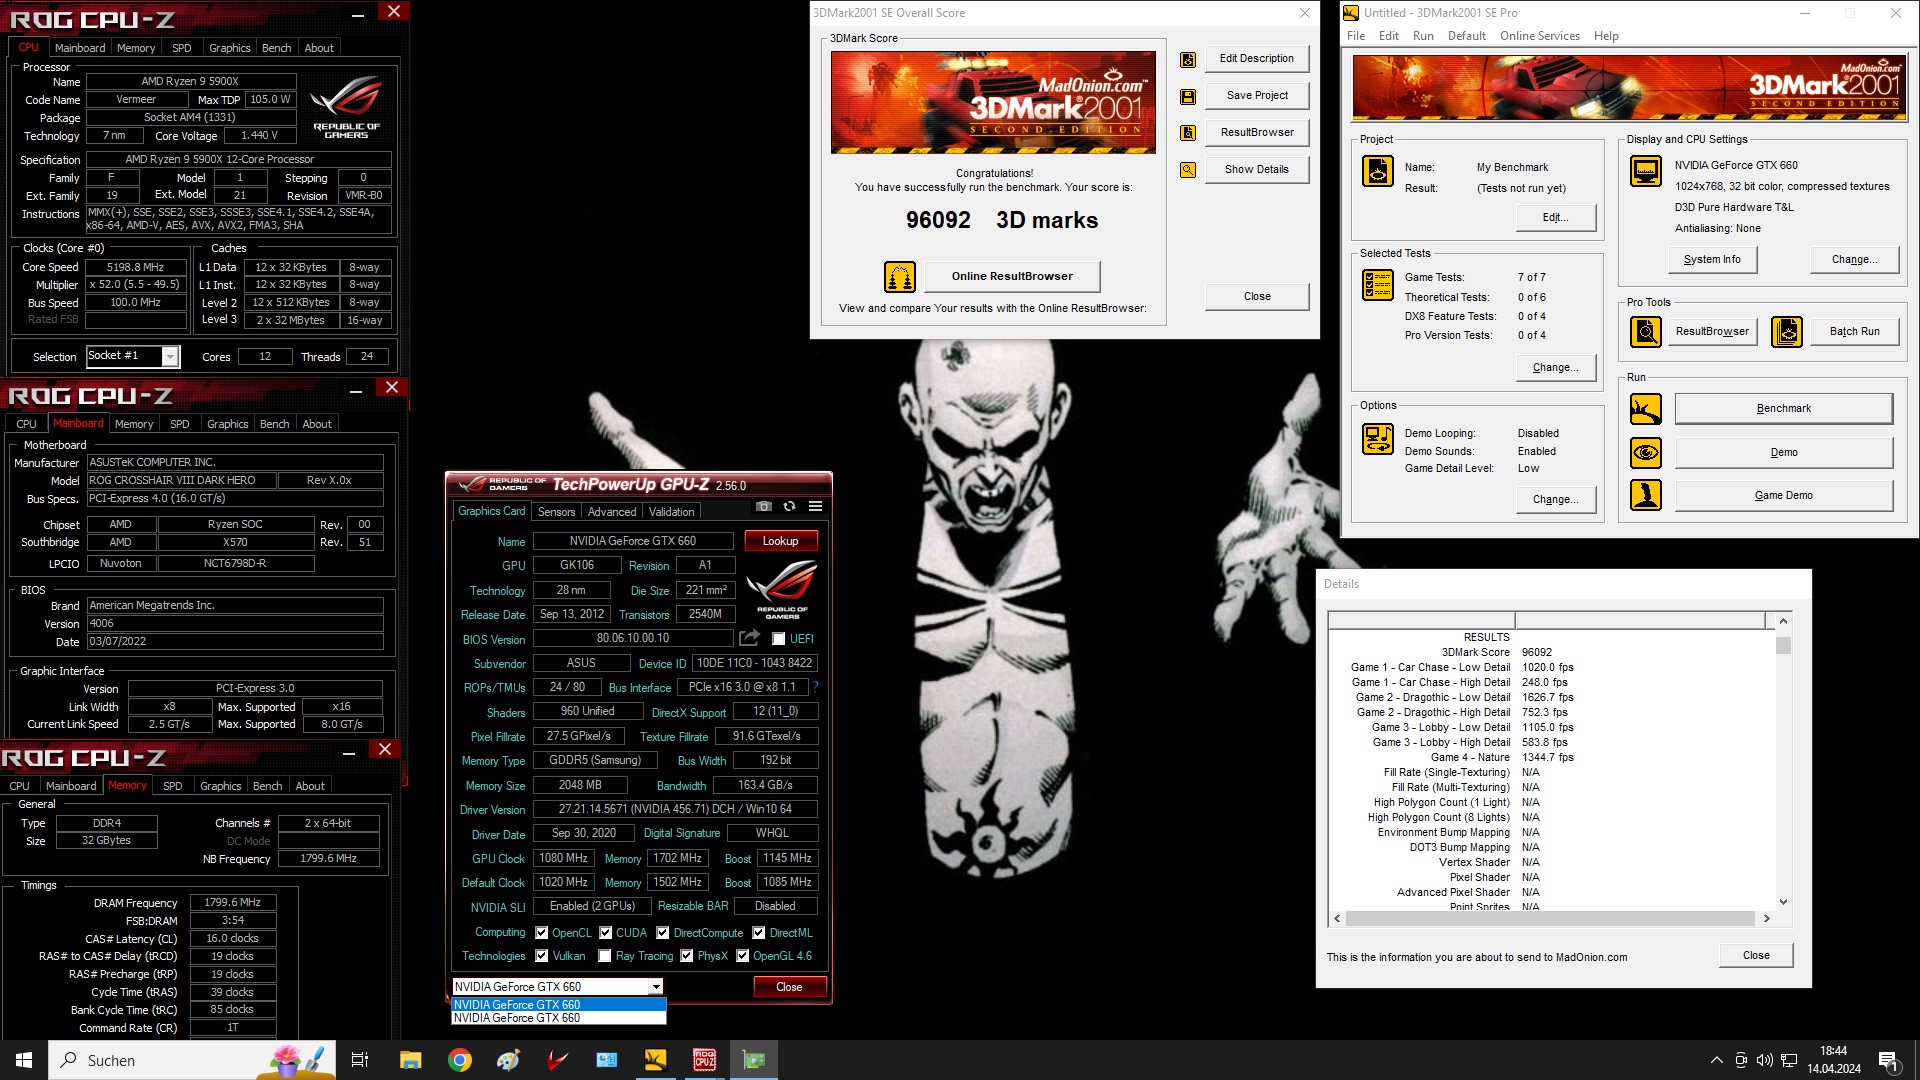Click the ROG CPU-Z taskbar icon

(x=705, y=1060)
